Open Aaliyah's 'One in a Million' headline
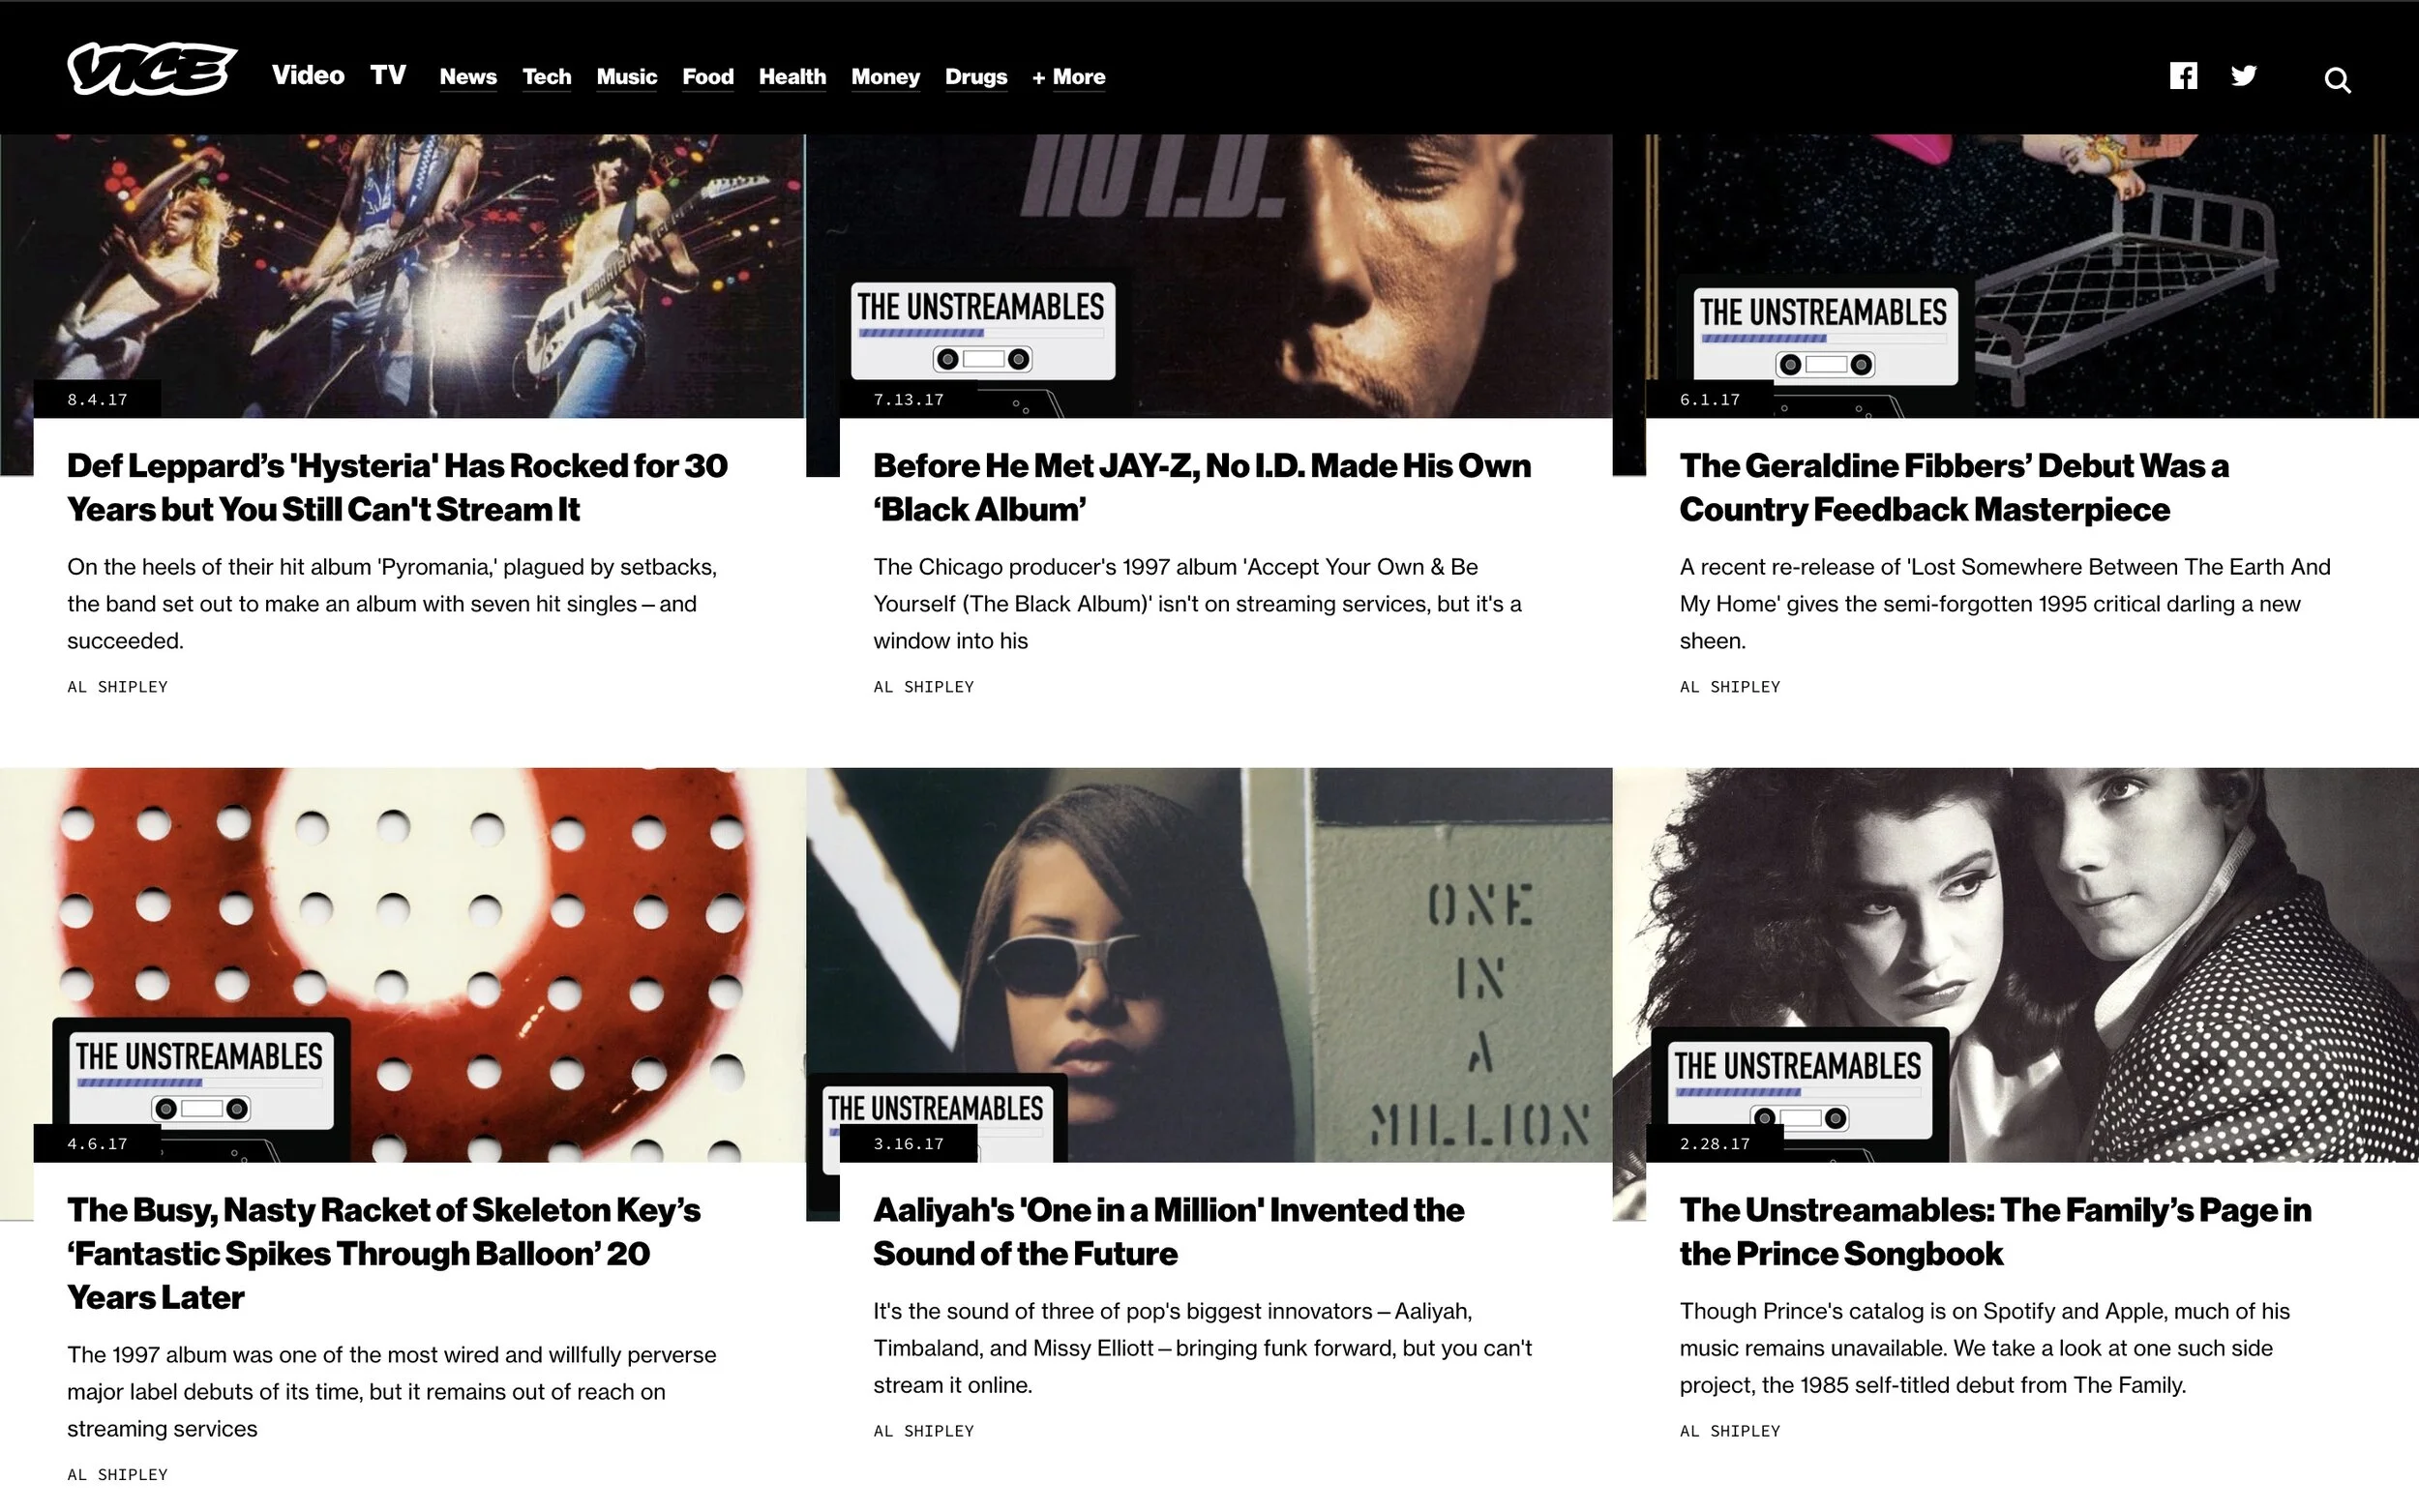The width and height of the screenshot is (2419, 1512). (x=1168, y=1231)
